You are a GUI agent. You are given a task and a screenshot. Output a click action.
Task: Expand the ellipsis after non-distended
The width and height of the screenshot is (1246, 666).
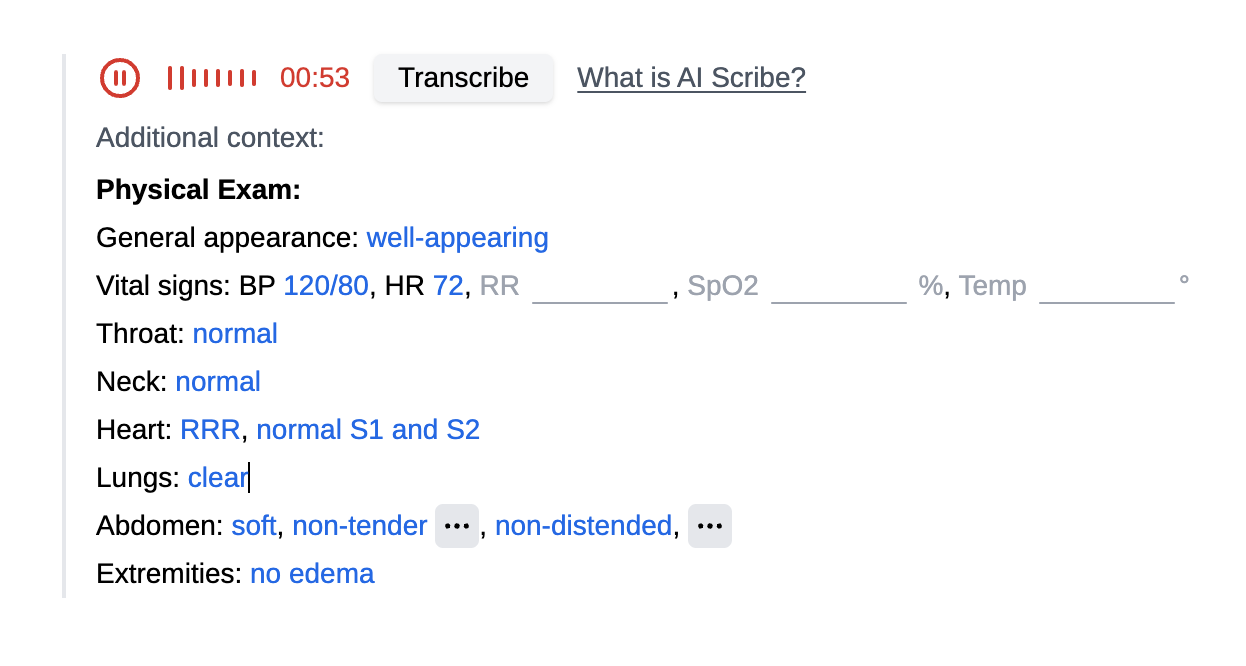point(709,526)
